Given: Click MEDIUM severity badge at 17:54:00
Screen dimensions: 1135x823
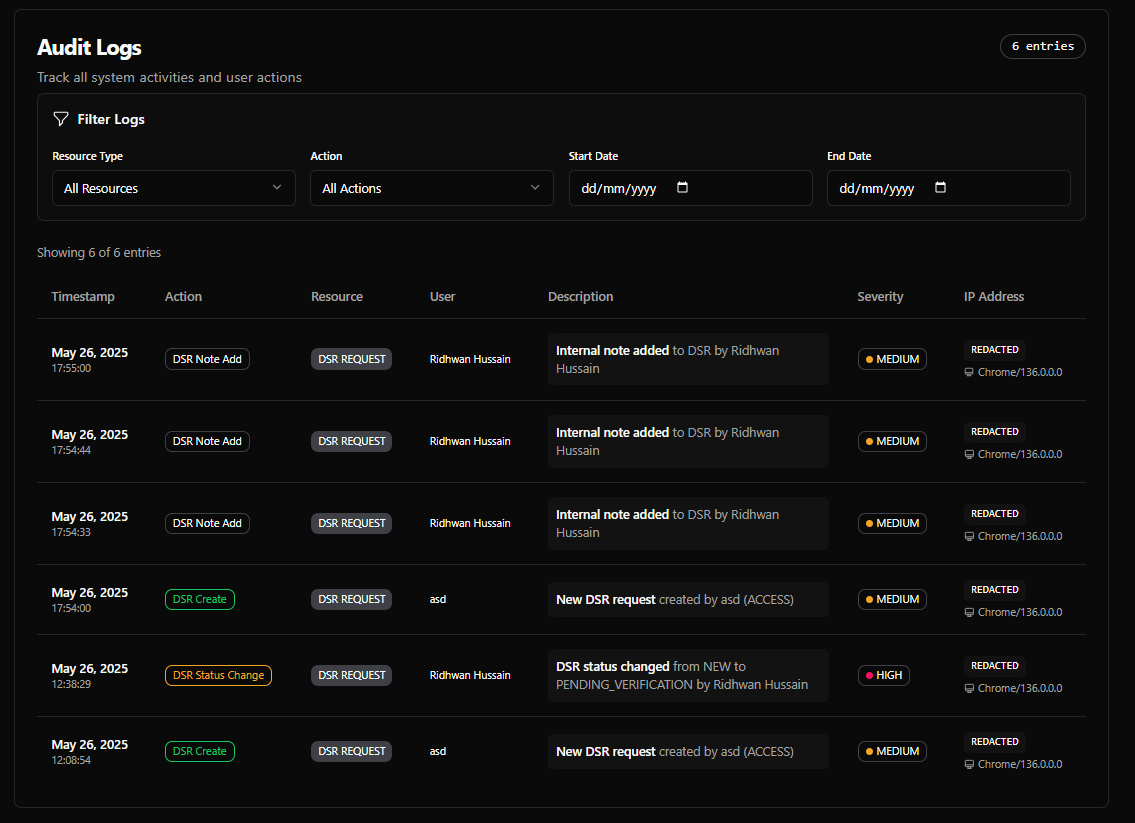Looking at the screenshot, I should point(892,599).
